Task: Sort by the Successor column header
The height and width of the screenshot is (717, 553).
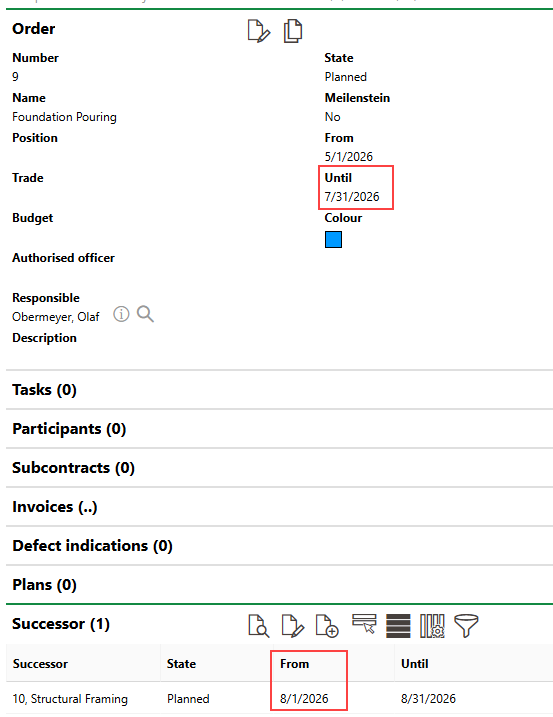Action: [x=40, y=664]
